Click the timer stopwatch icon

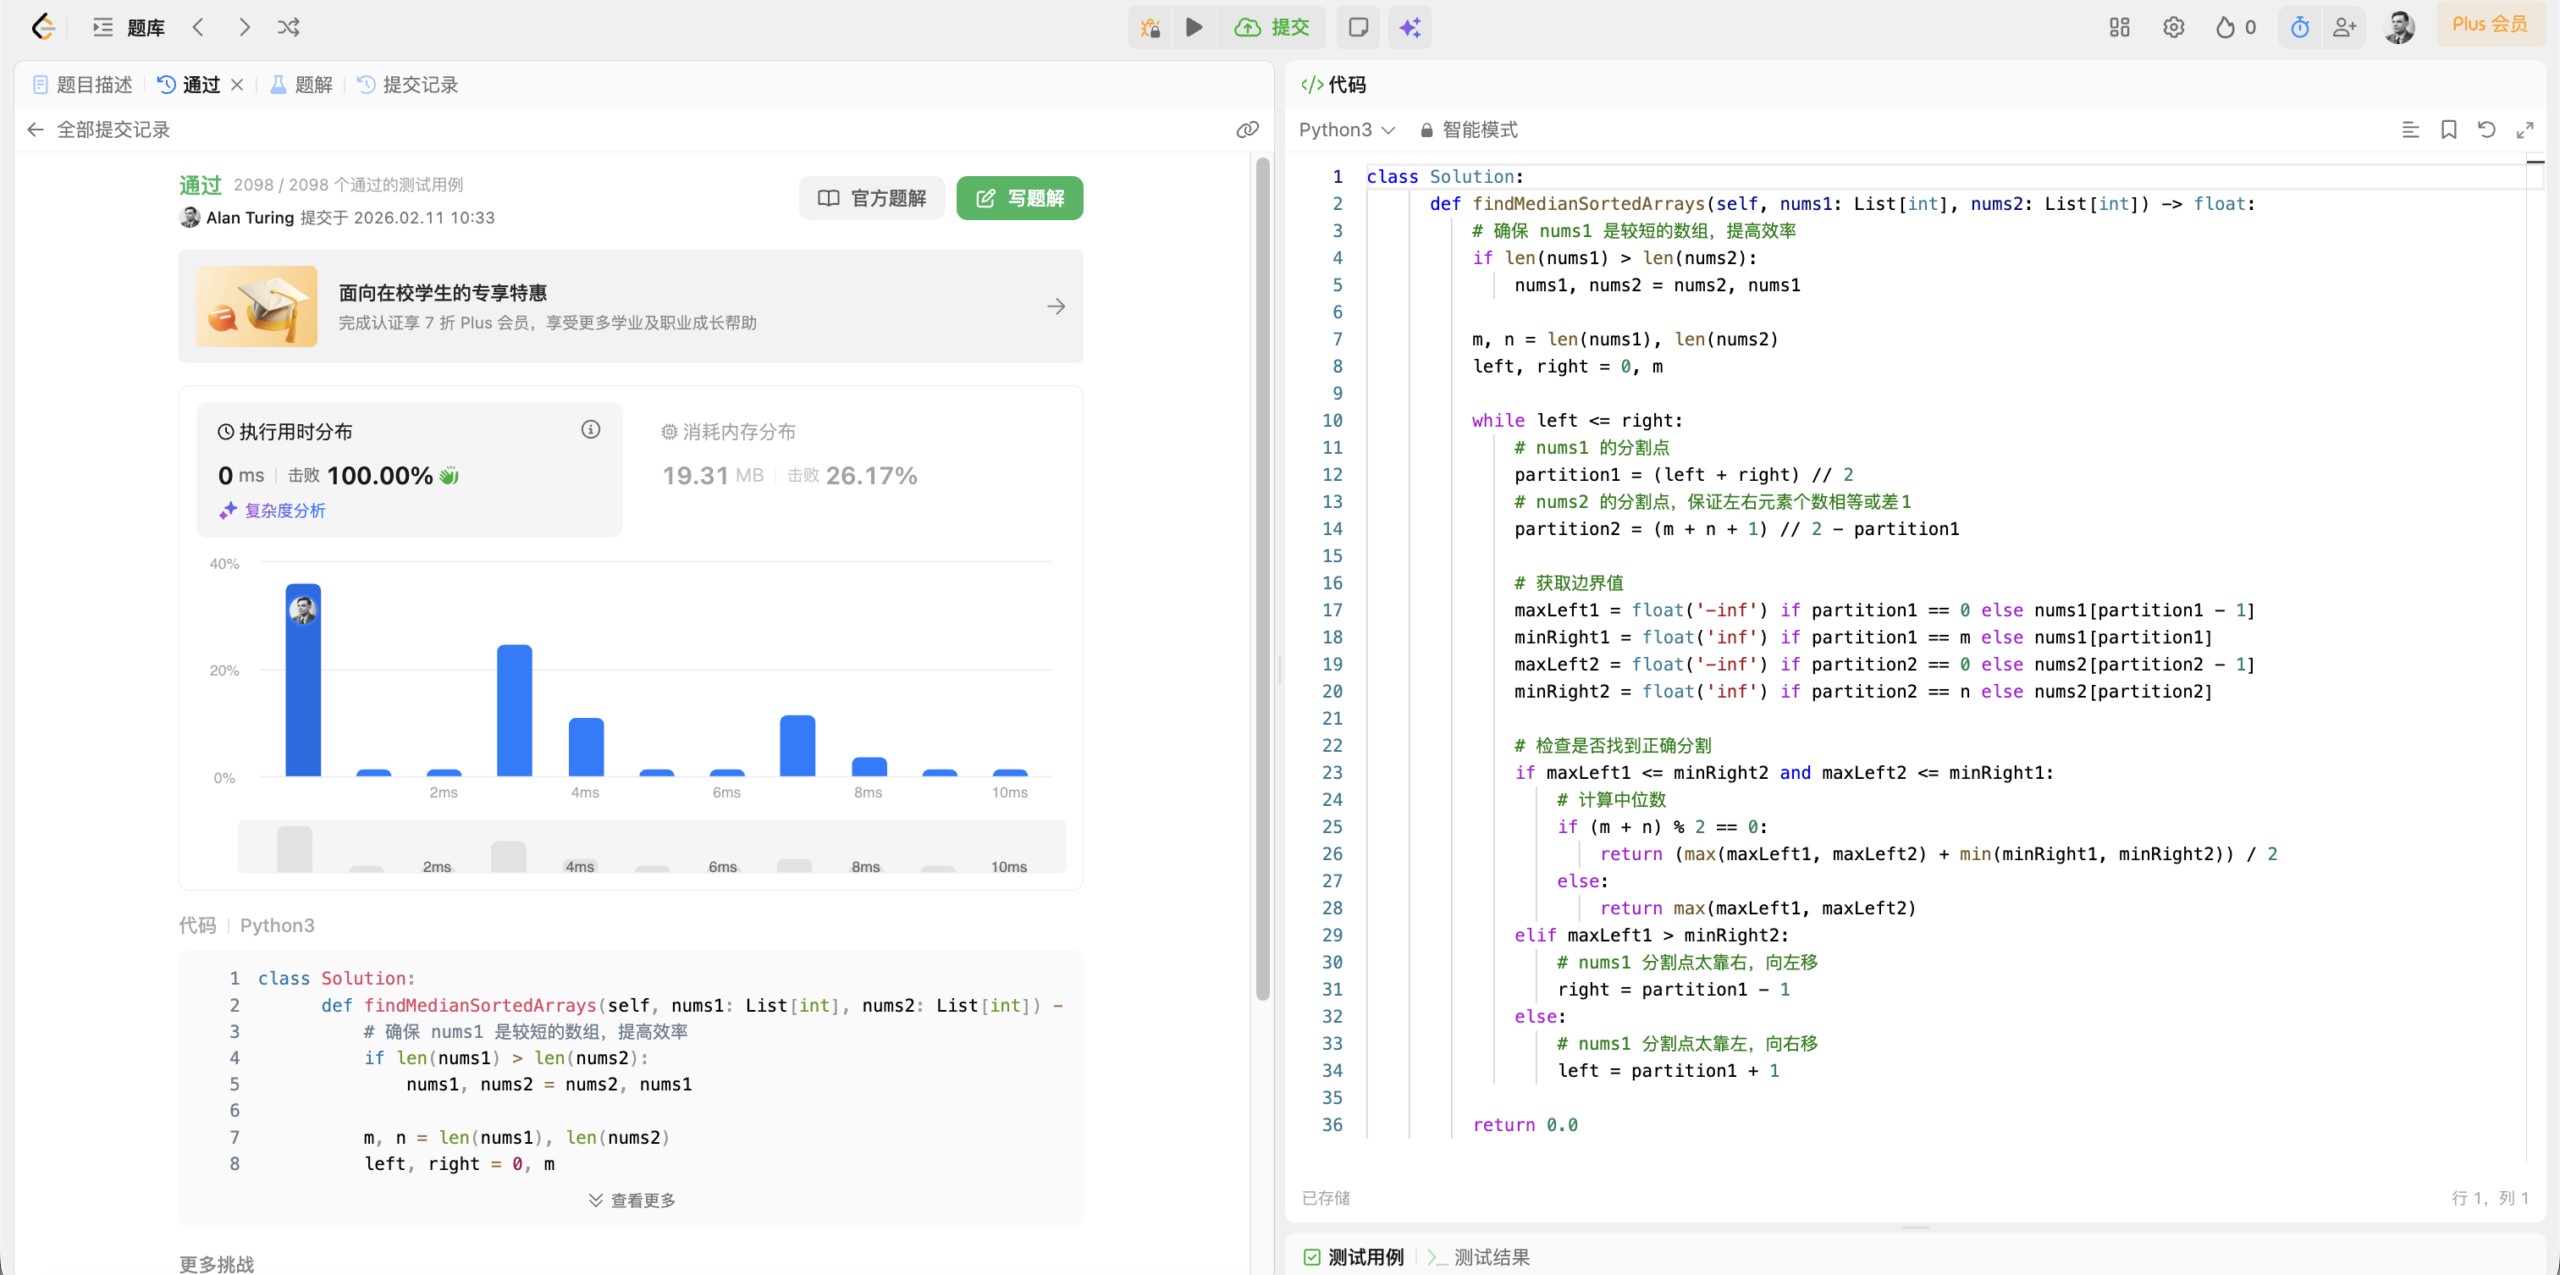click(x=2300, y=27)
